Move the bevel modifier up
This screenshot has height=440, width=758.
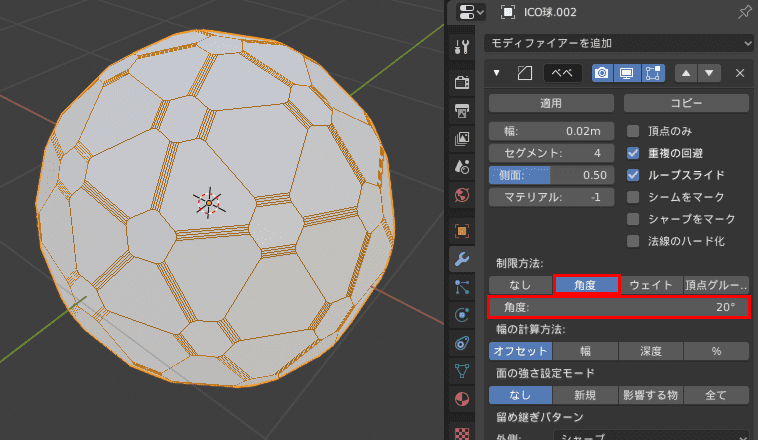[x=686, y=73]
